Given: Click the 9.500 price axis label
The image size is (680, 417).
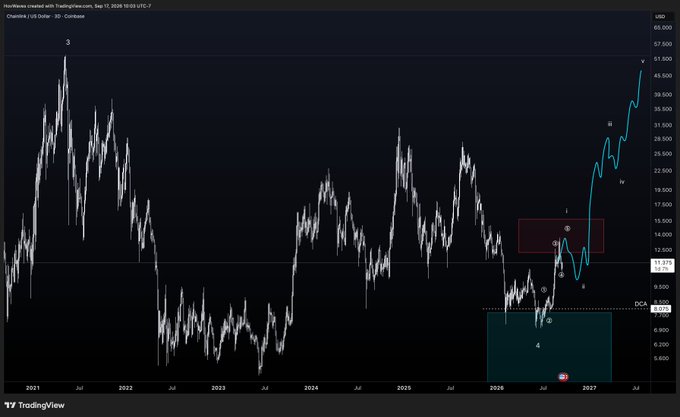Looking at the screenshot, I should (661, 287).
